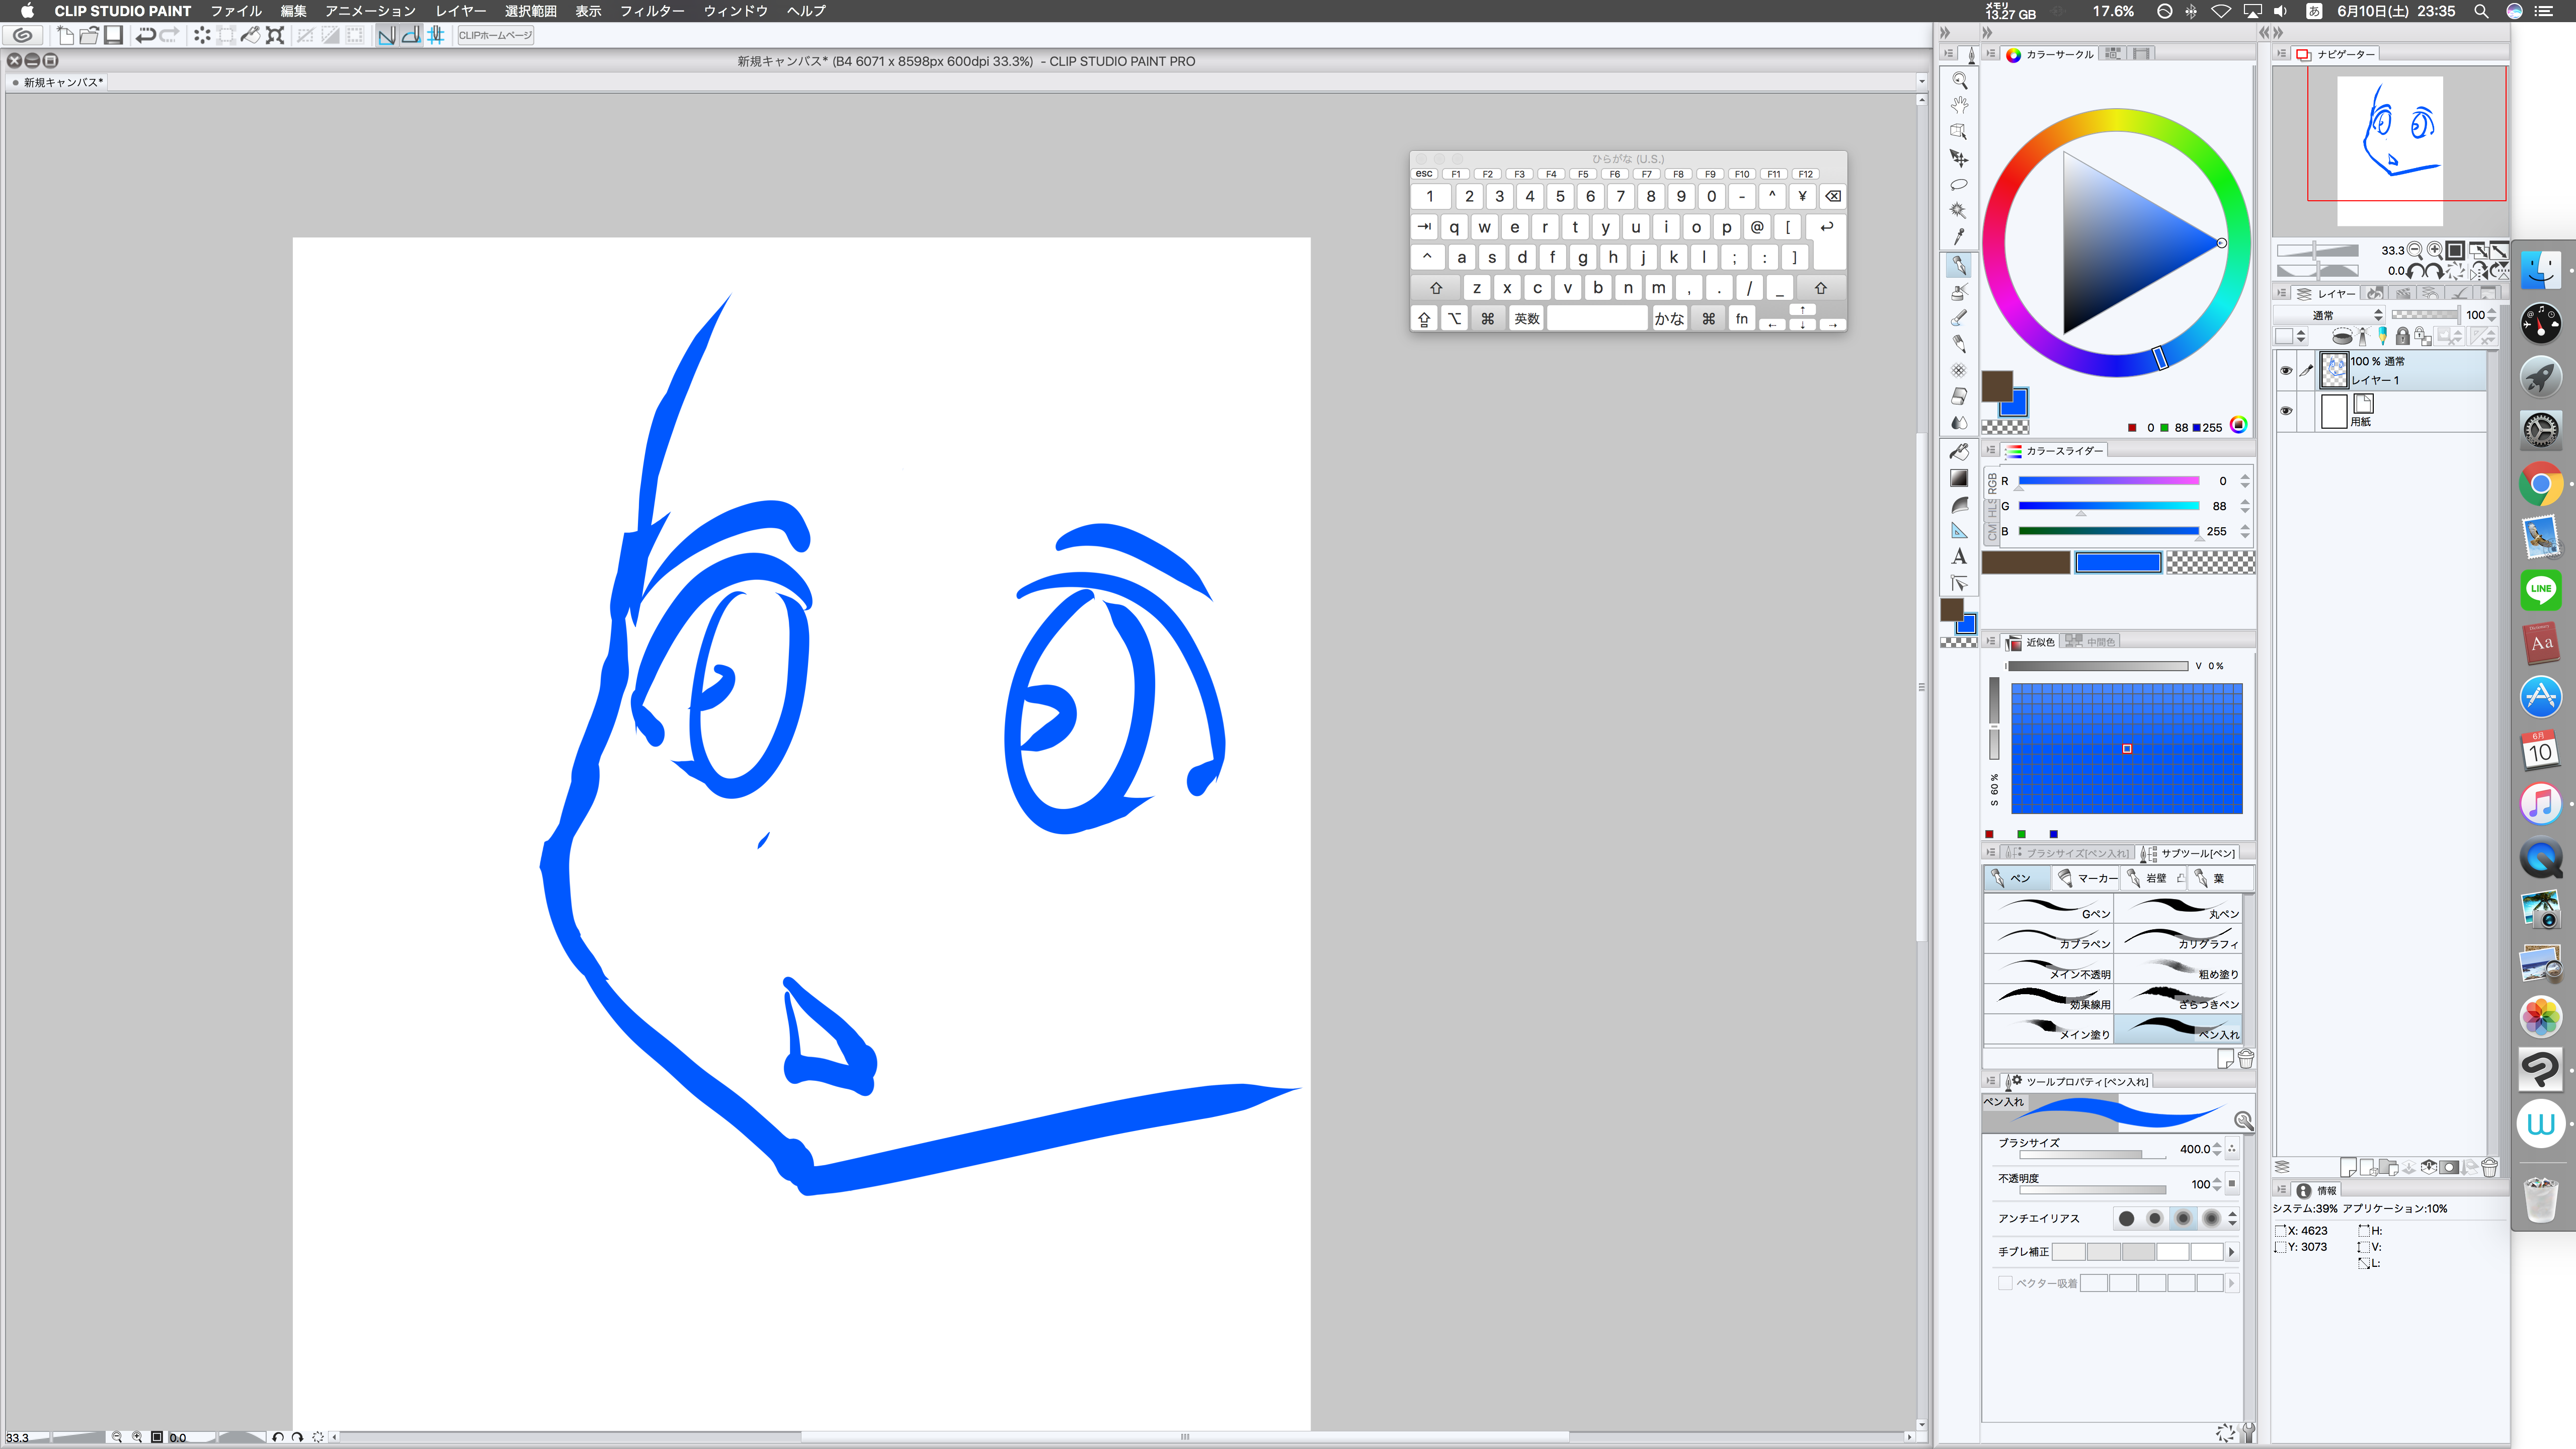Screen dimensions: 2576x1449
Task: Open the カラーサークル panel menu icon
Action: pyautogui.click(x=1991, y=54)
